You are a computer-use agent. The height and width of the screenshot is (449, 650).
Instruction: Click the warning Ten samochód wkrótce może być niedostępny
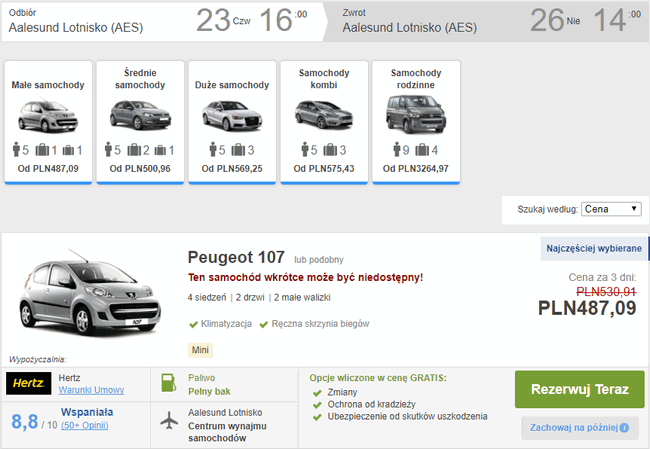point(306,277)
